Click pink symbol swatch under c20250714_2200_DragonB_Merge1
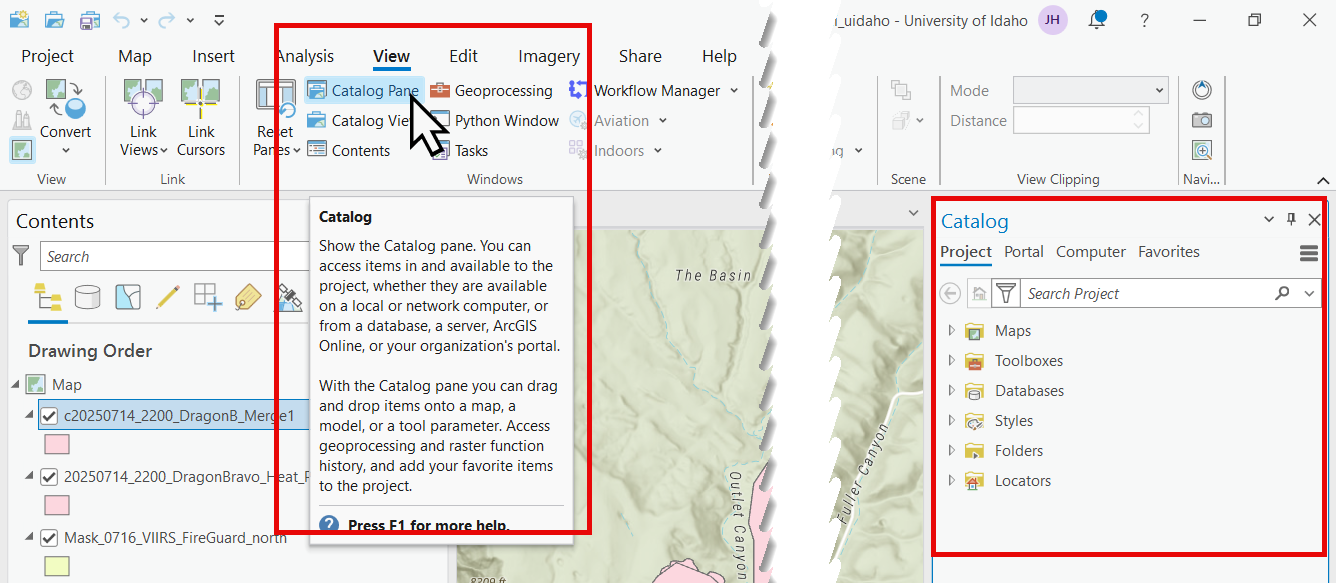This screenshot has width=1336, height=583. point(56,444)
